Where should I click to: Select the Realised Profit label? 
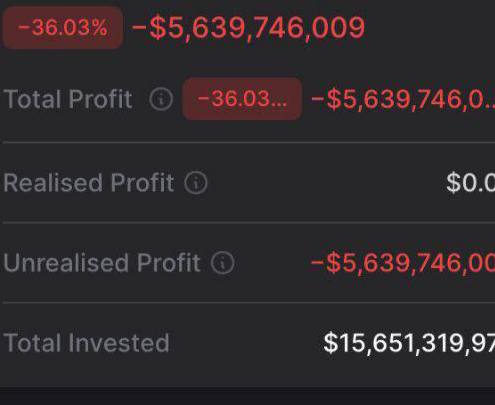coord(89,183)
